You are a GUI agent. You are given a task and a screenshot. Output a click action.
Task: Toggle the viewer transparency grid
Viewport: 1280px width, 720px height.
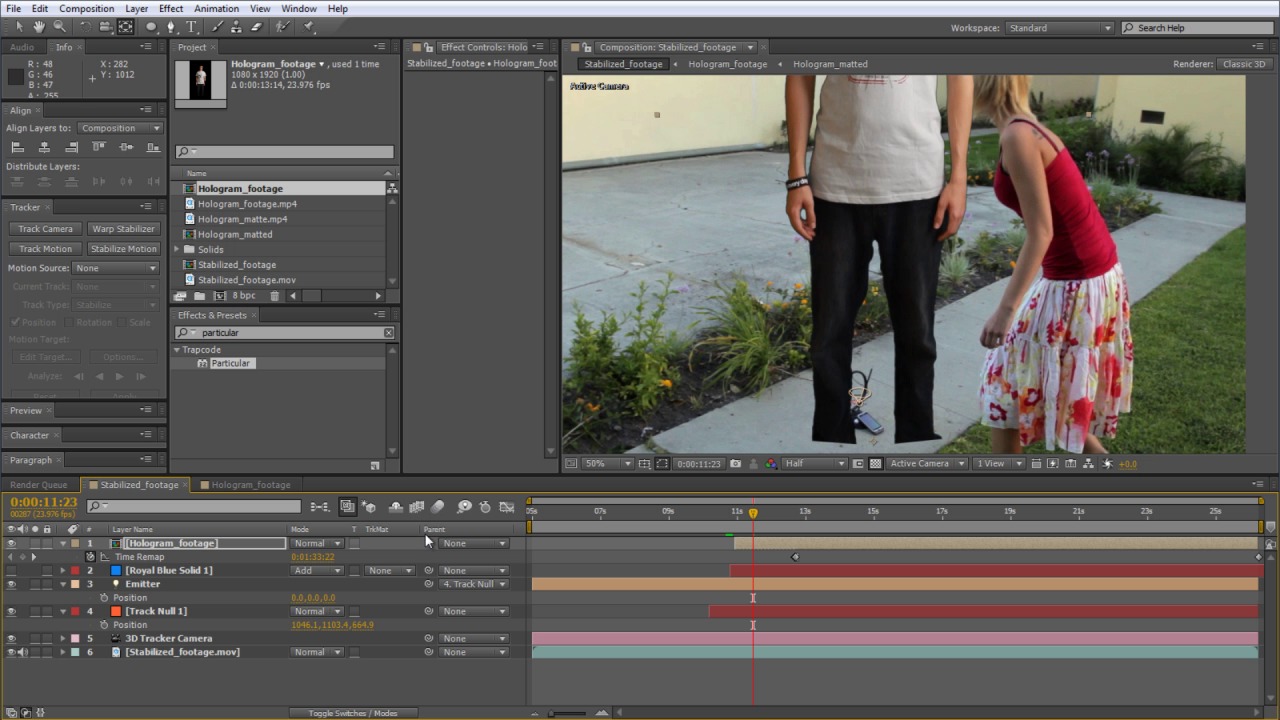click(x=876, y=464)
